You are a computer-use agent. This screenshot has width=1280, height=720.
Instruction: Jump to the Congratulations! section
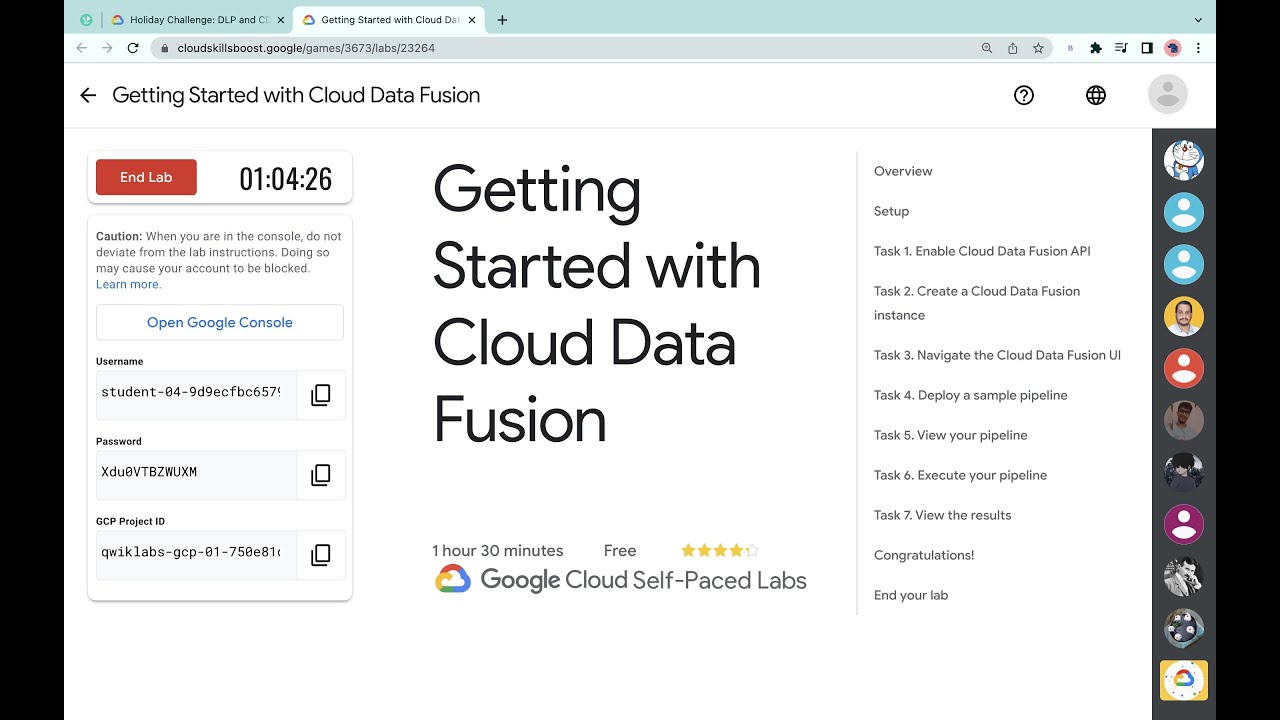(x=924, y=555)
